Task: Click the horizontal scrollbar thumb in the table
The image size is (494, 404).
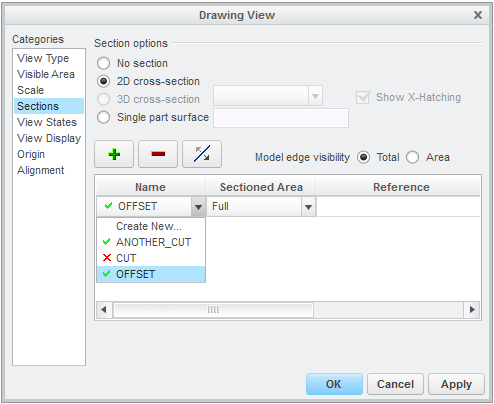Action: click(213, 310)
